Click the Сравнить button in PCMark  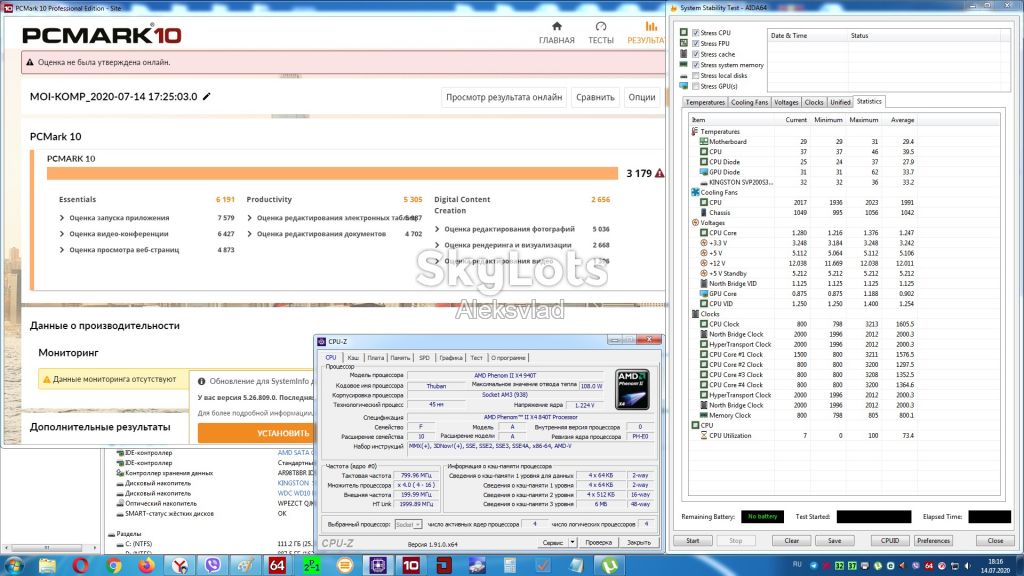595,97
